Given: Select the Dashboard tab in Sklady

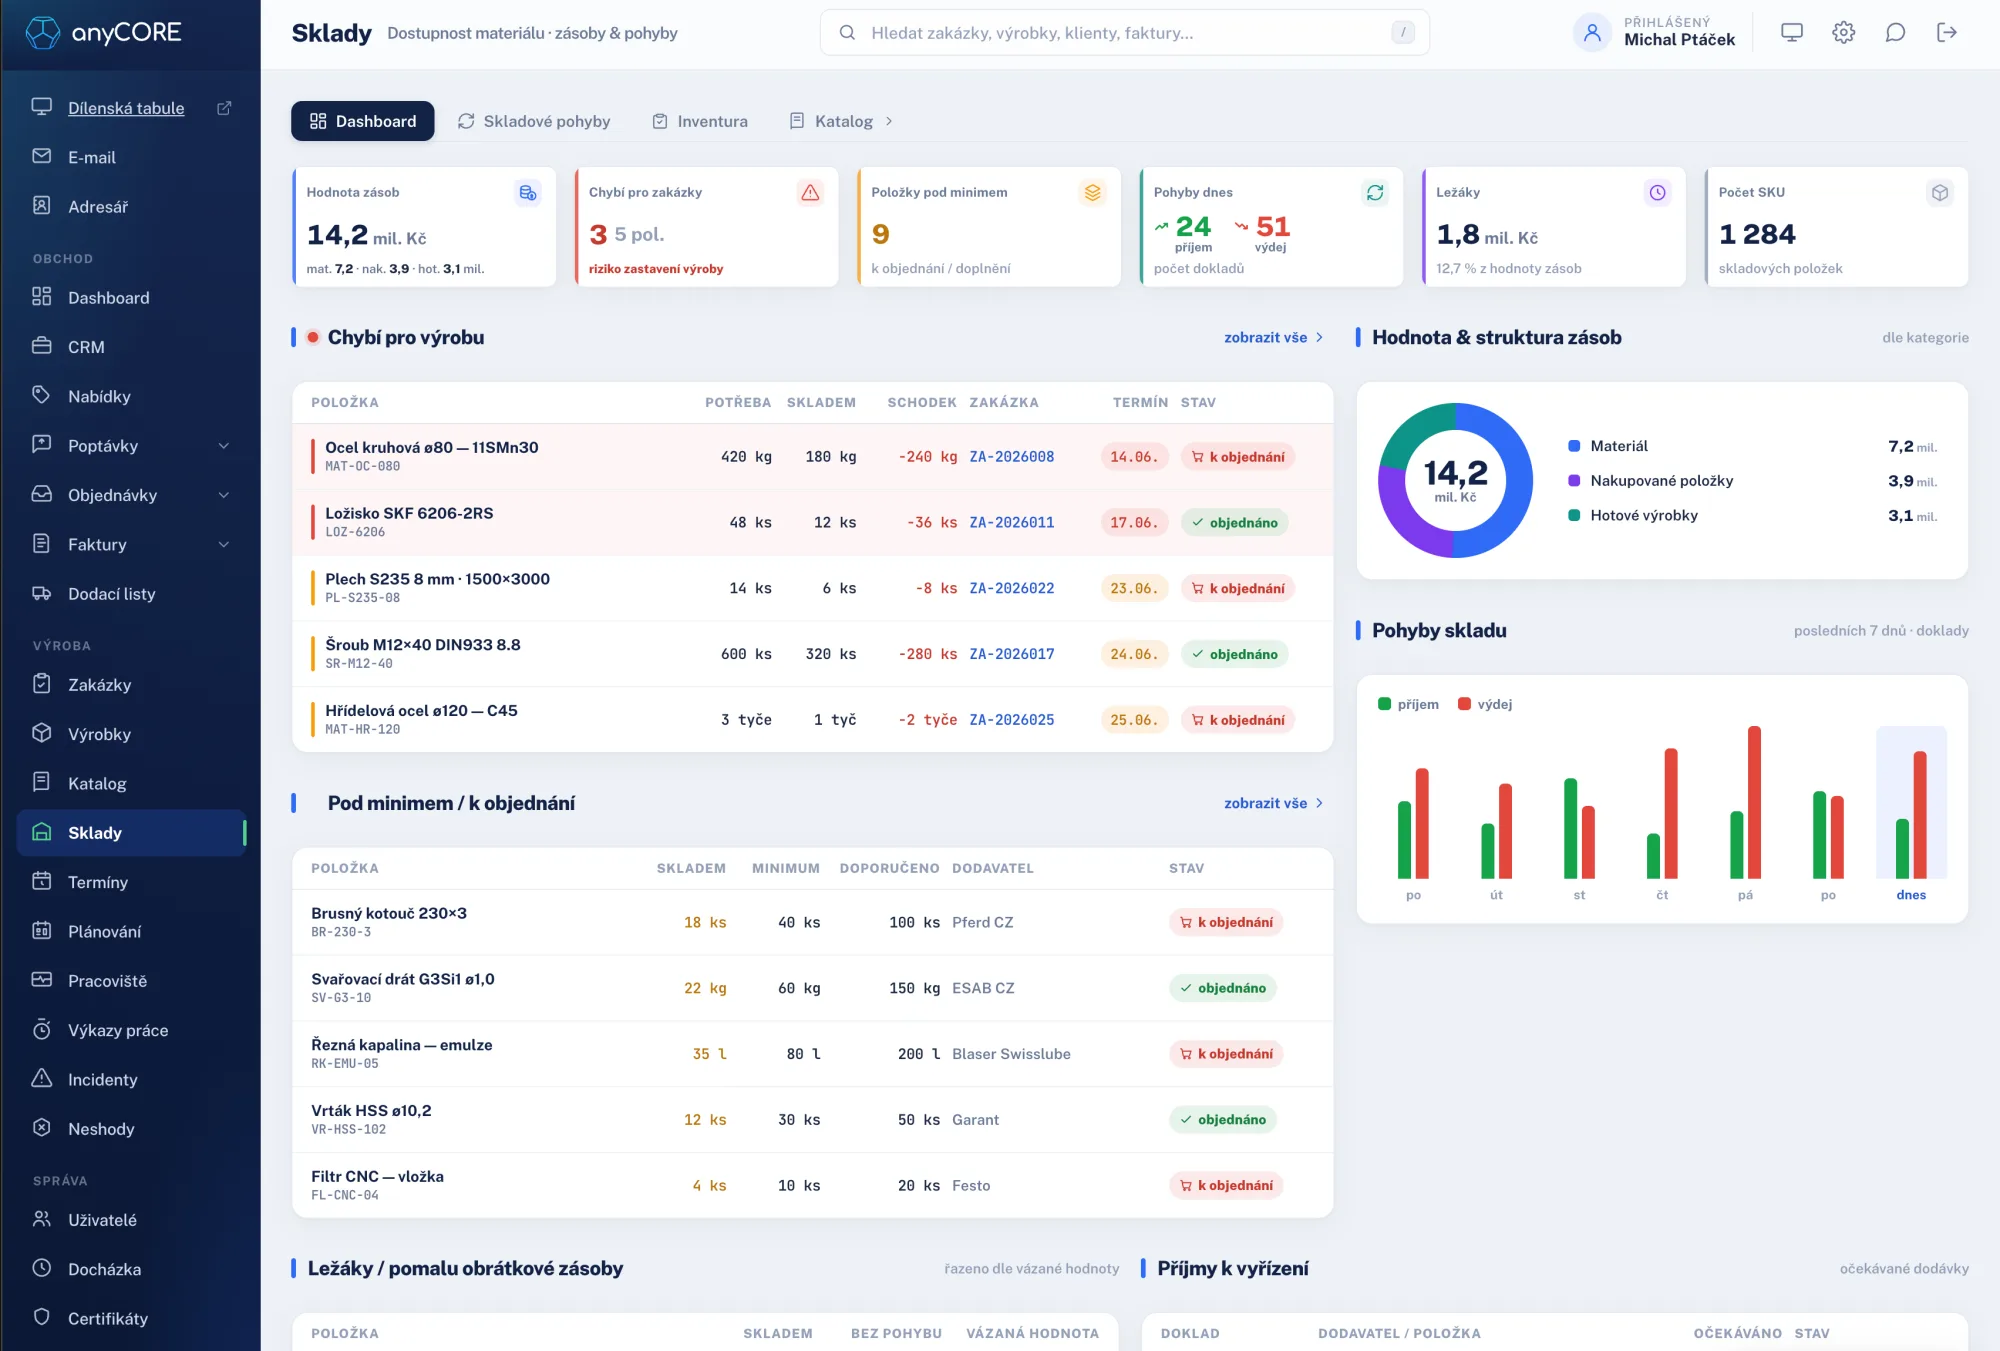Looking at the screenshot, I should (x=362, y=121).
